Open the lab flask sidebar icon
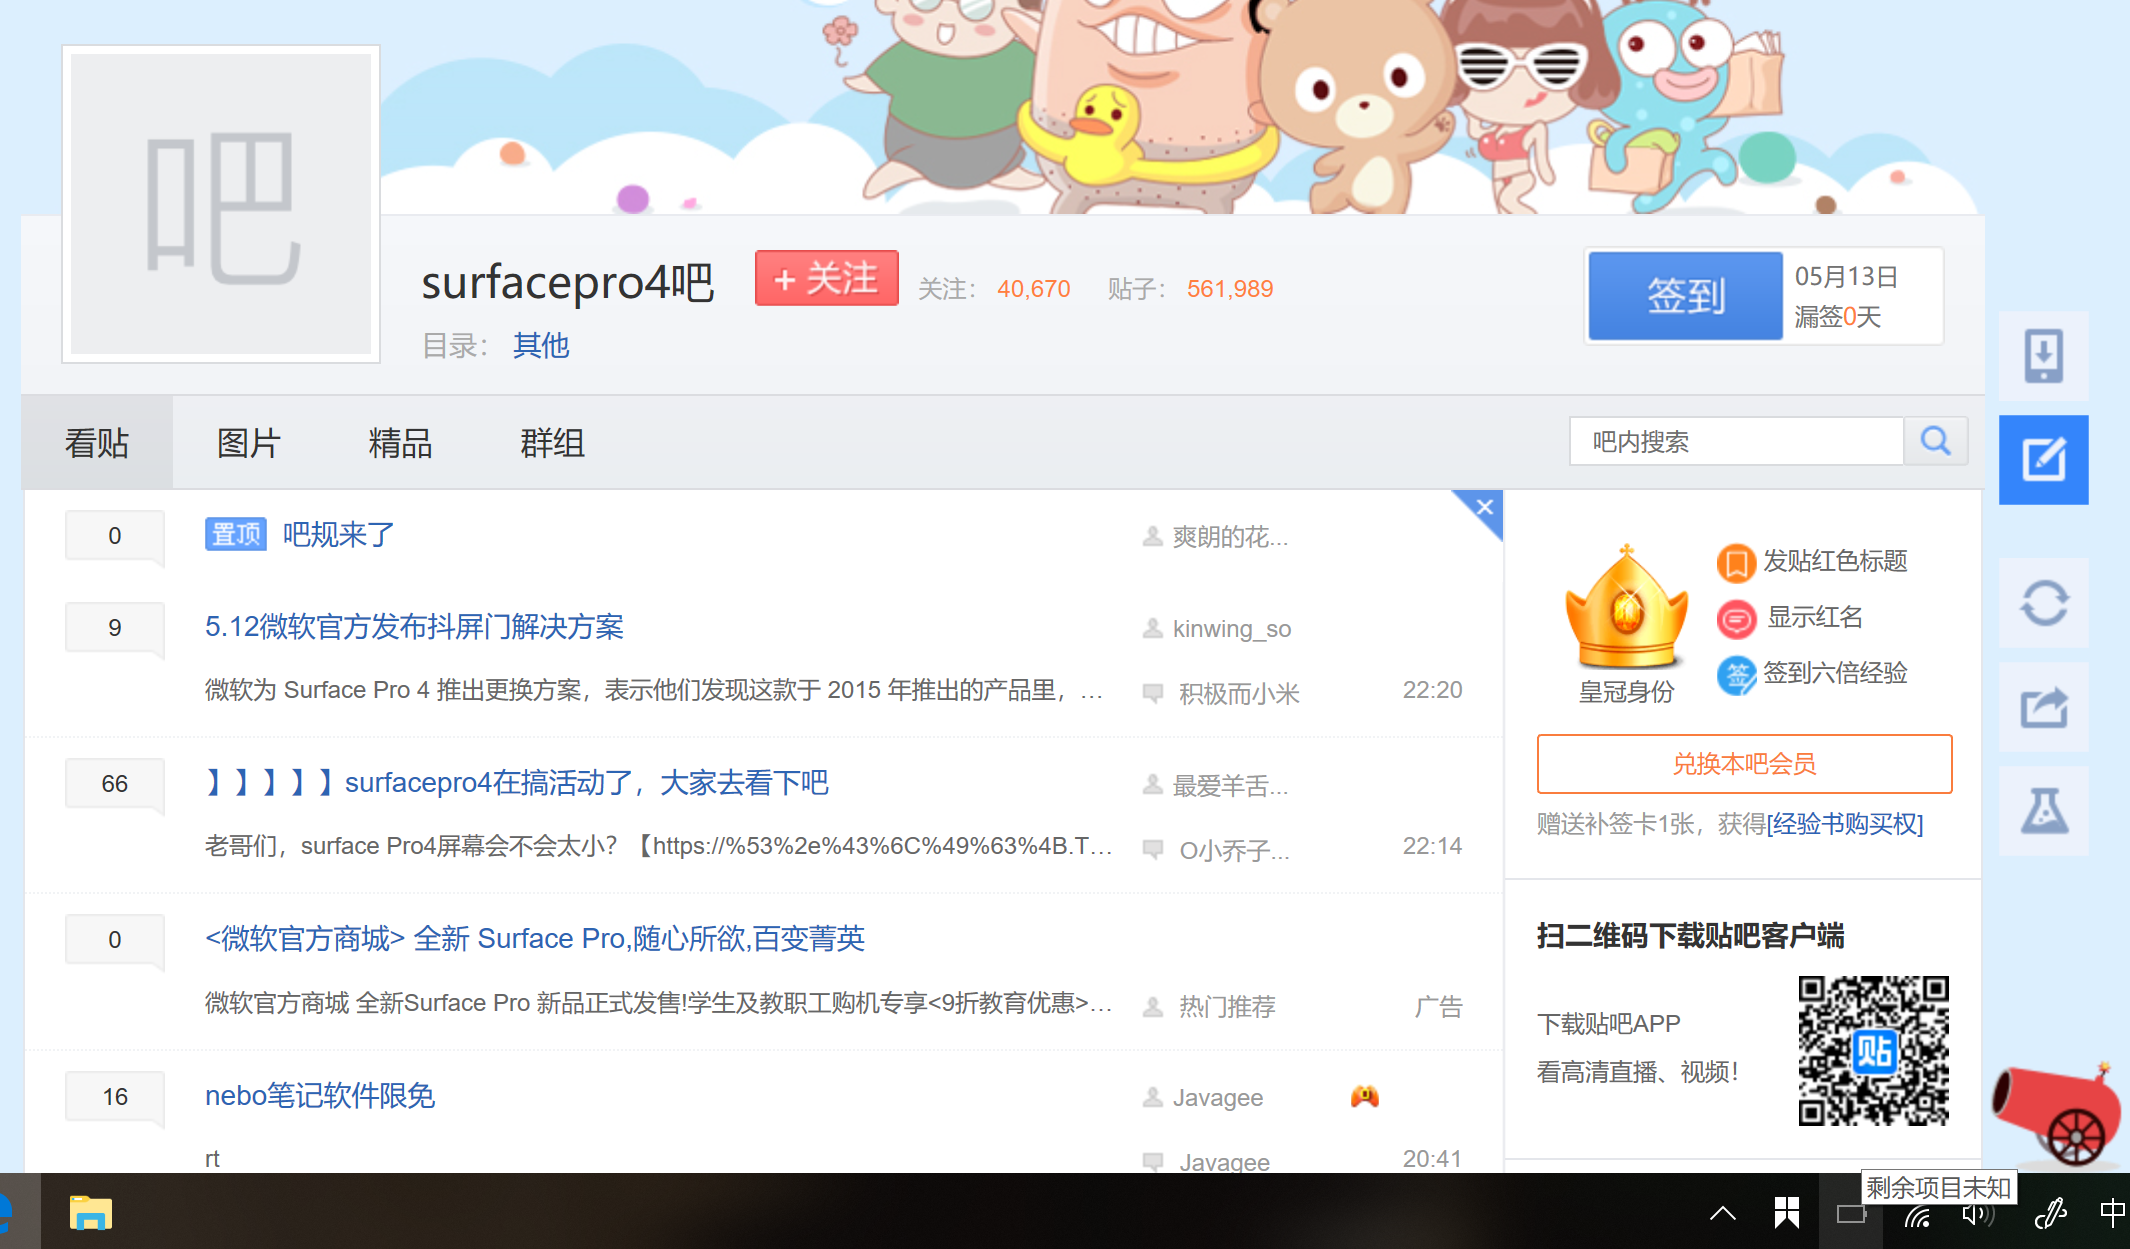 [2043, 811]
